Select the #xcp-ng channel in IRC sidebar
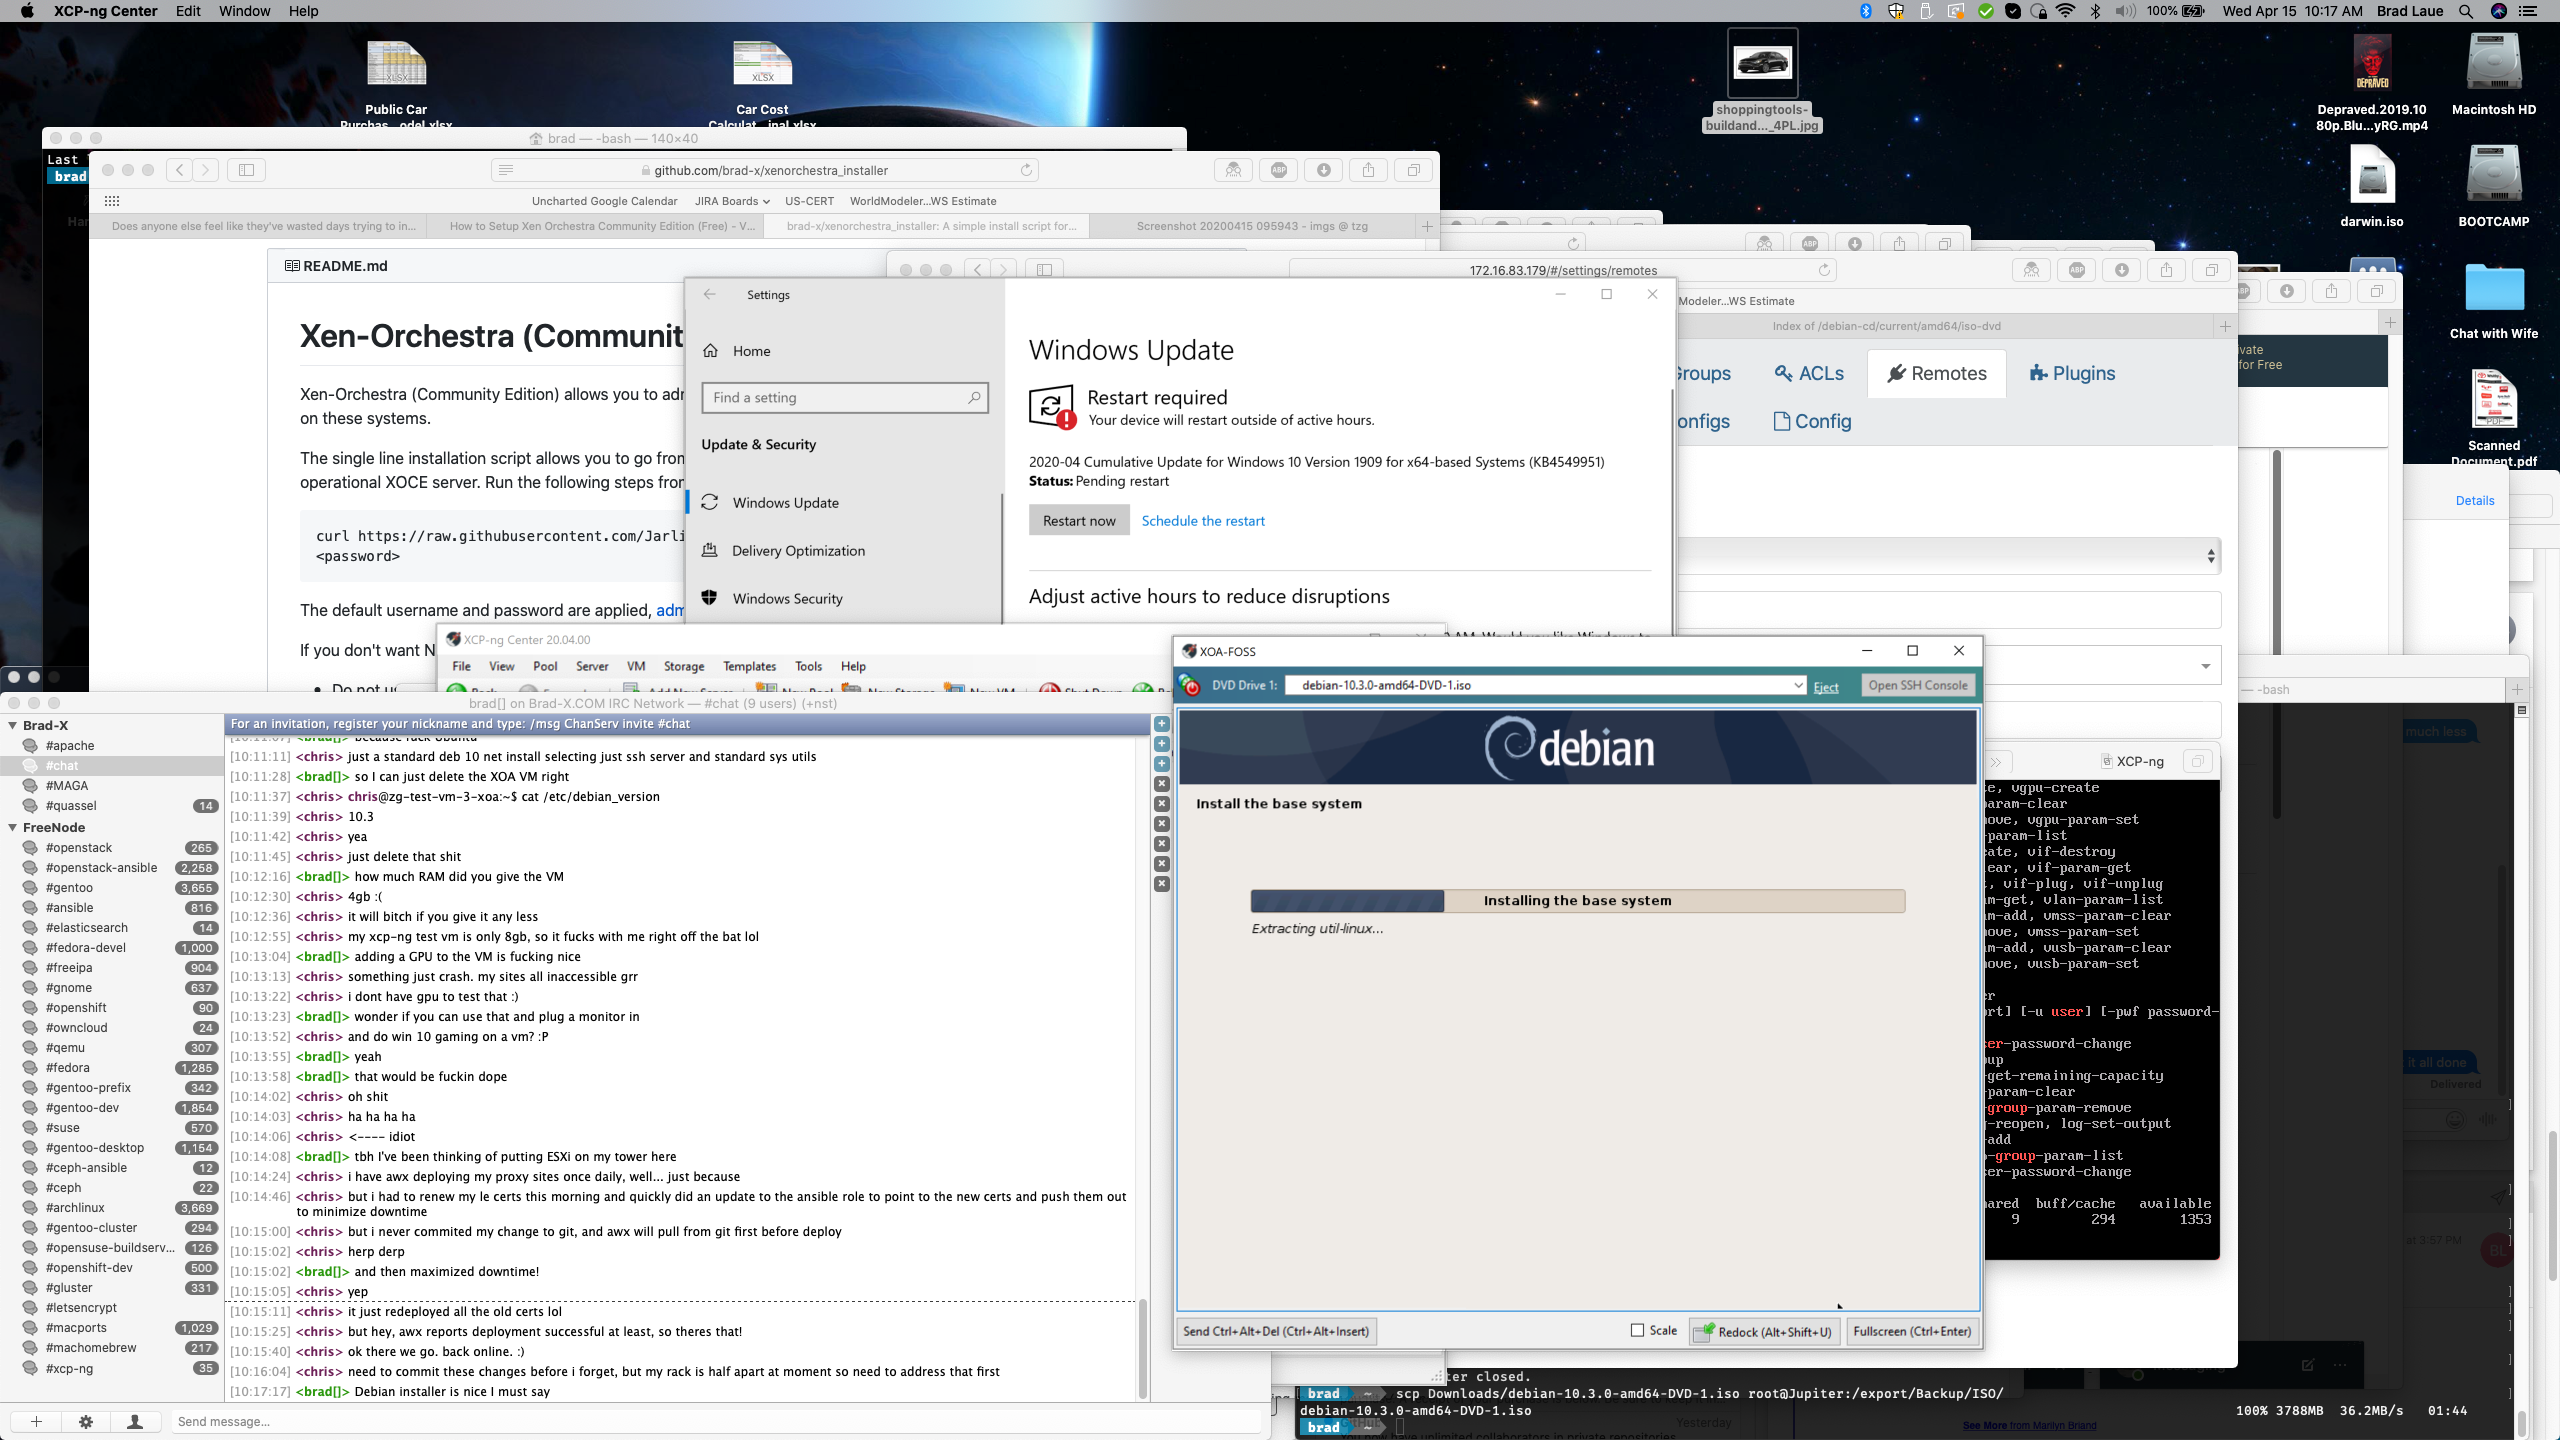Viewport: 2560px width, 1440px height. pos(111,1368)
